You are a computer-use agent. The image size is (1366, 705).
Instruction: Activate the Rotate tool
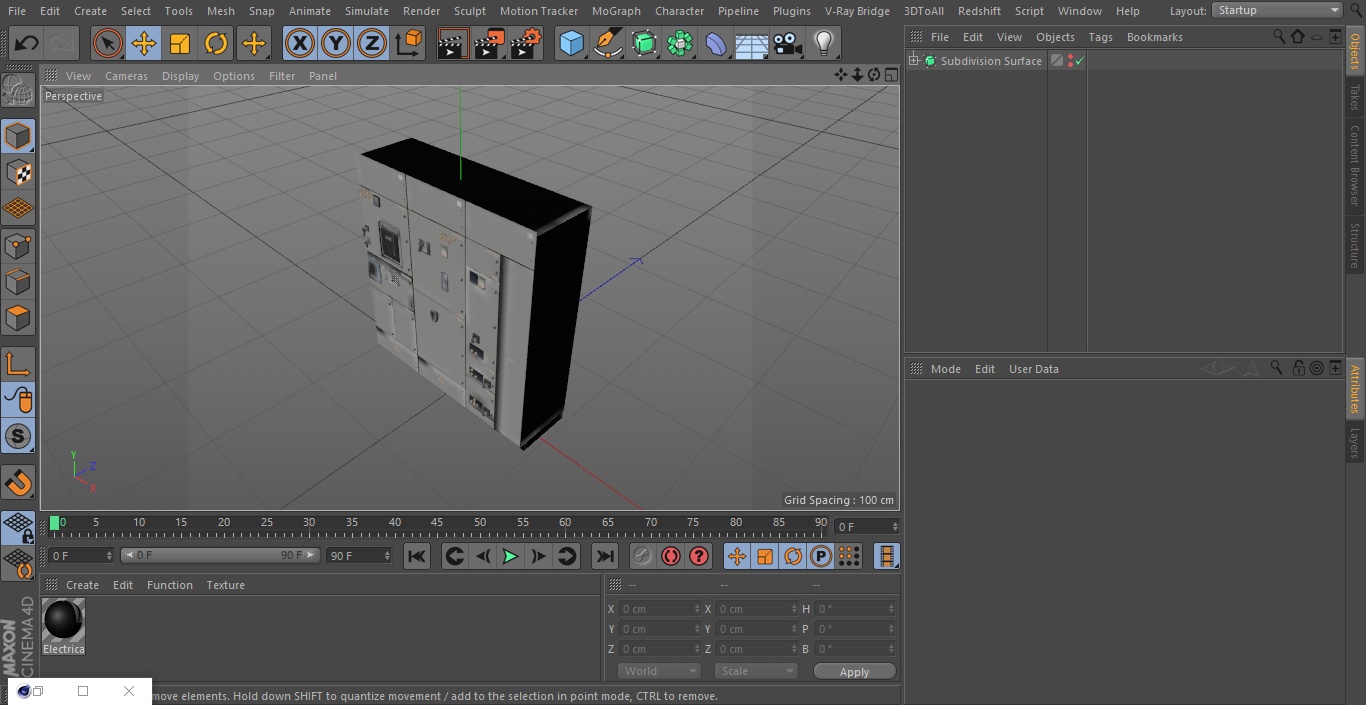(x=216, y=43)
